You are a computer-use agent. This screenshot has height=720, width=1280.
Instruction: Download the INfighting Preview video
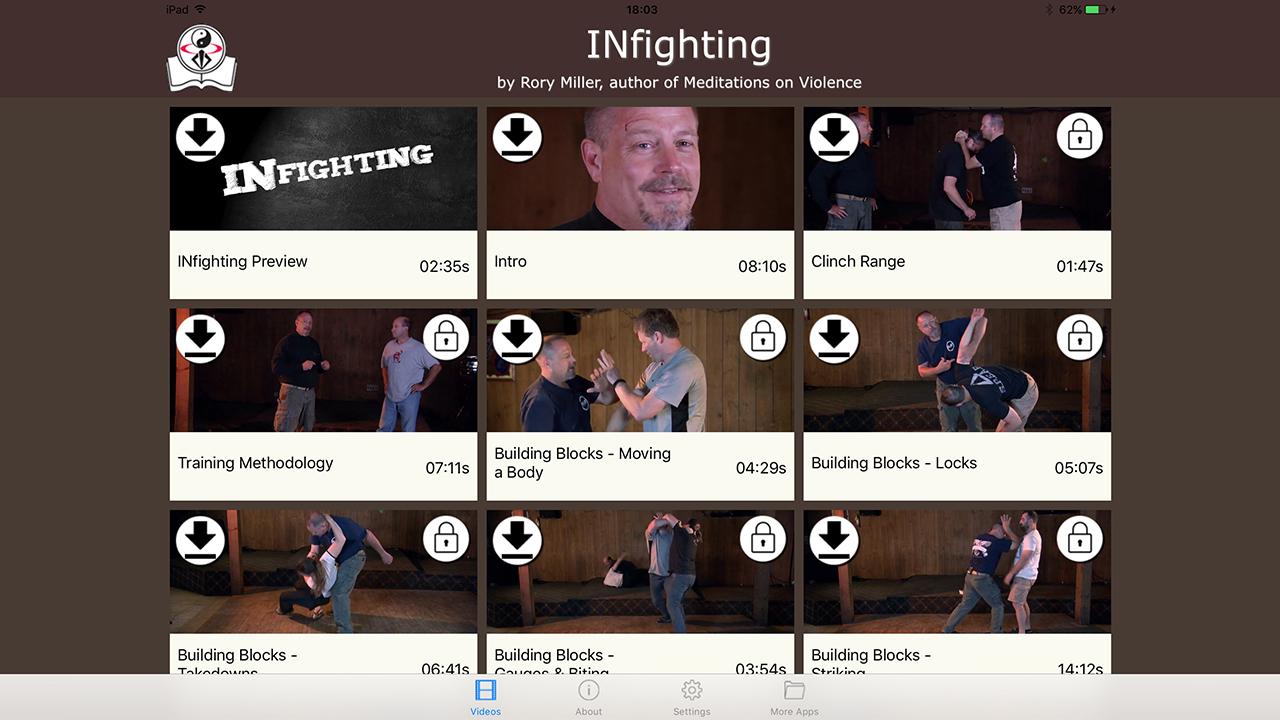click(x=200, y=137)
